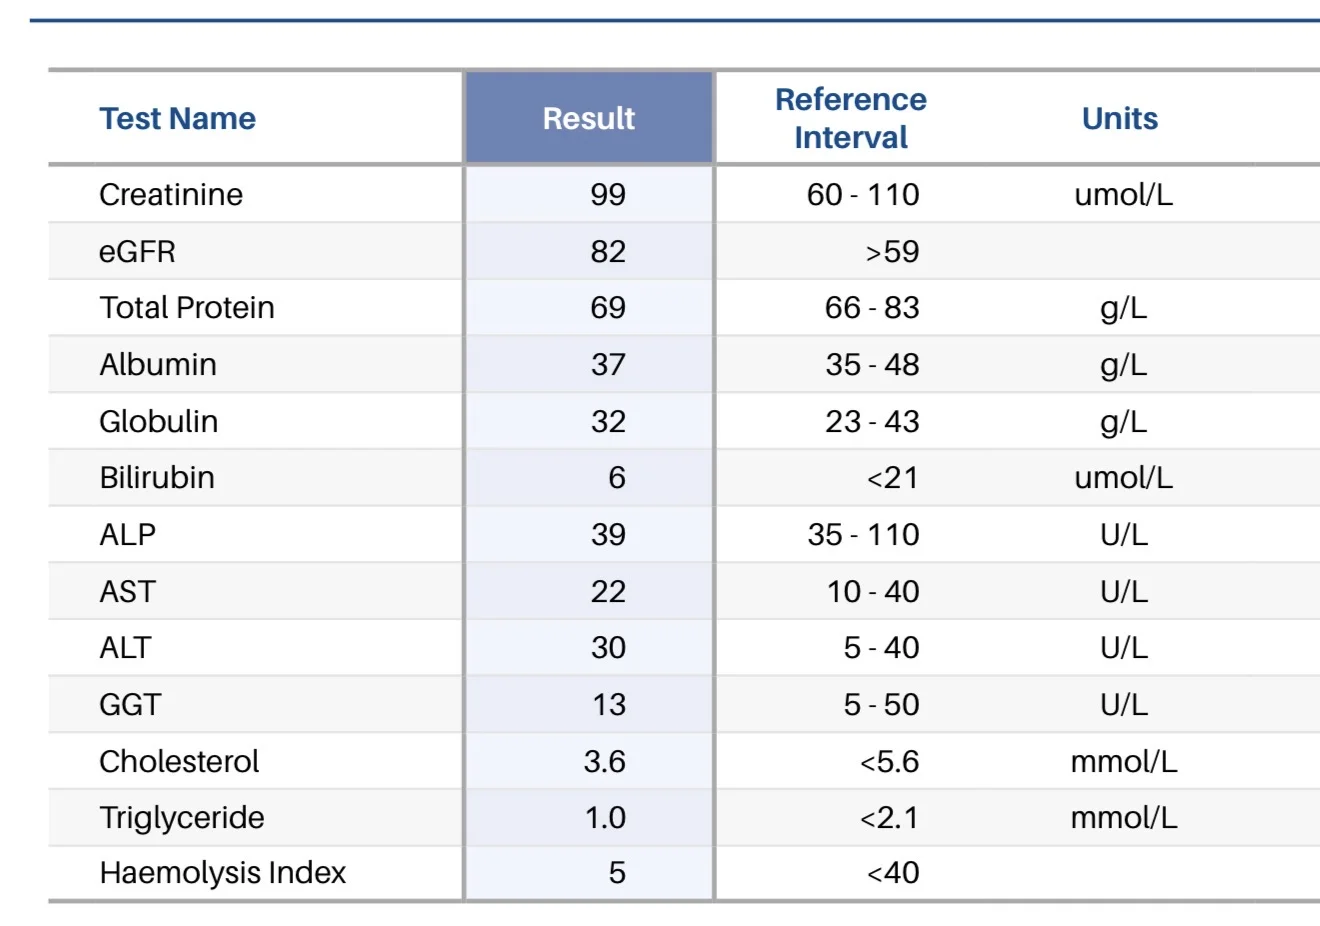The width and height of the screenshot is (1320, 926).
Task: Click the GGT test name
Action: [x=130, y=704]
